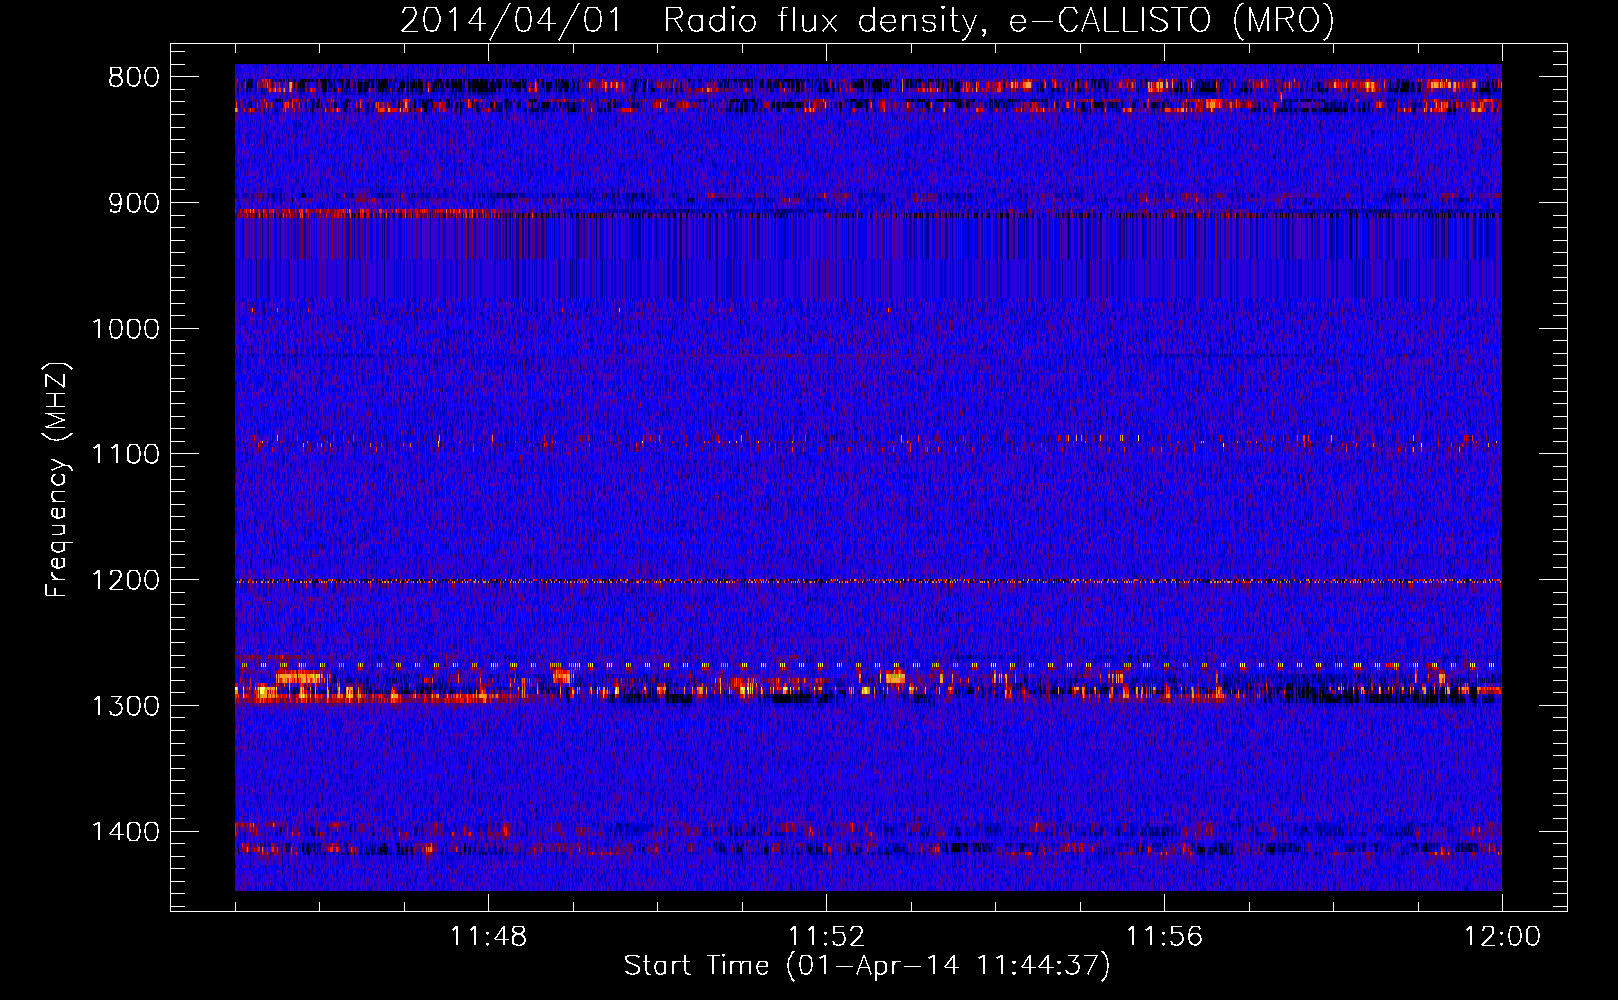The height and width of the screenshot is (1000, 1618).
Task: Select the 1400 frequency tick label
Action: pos(125,831)
